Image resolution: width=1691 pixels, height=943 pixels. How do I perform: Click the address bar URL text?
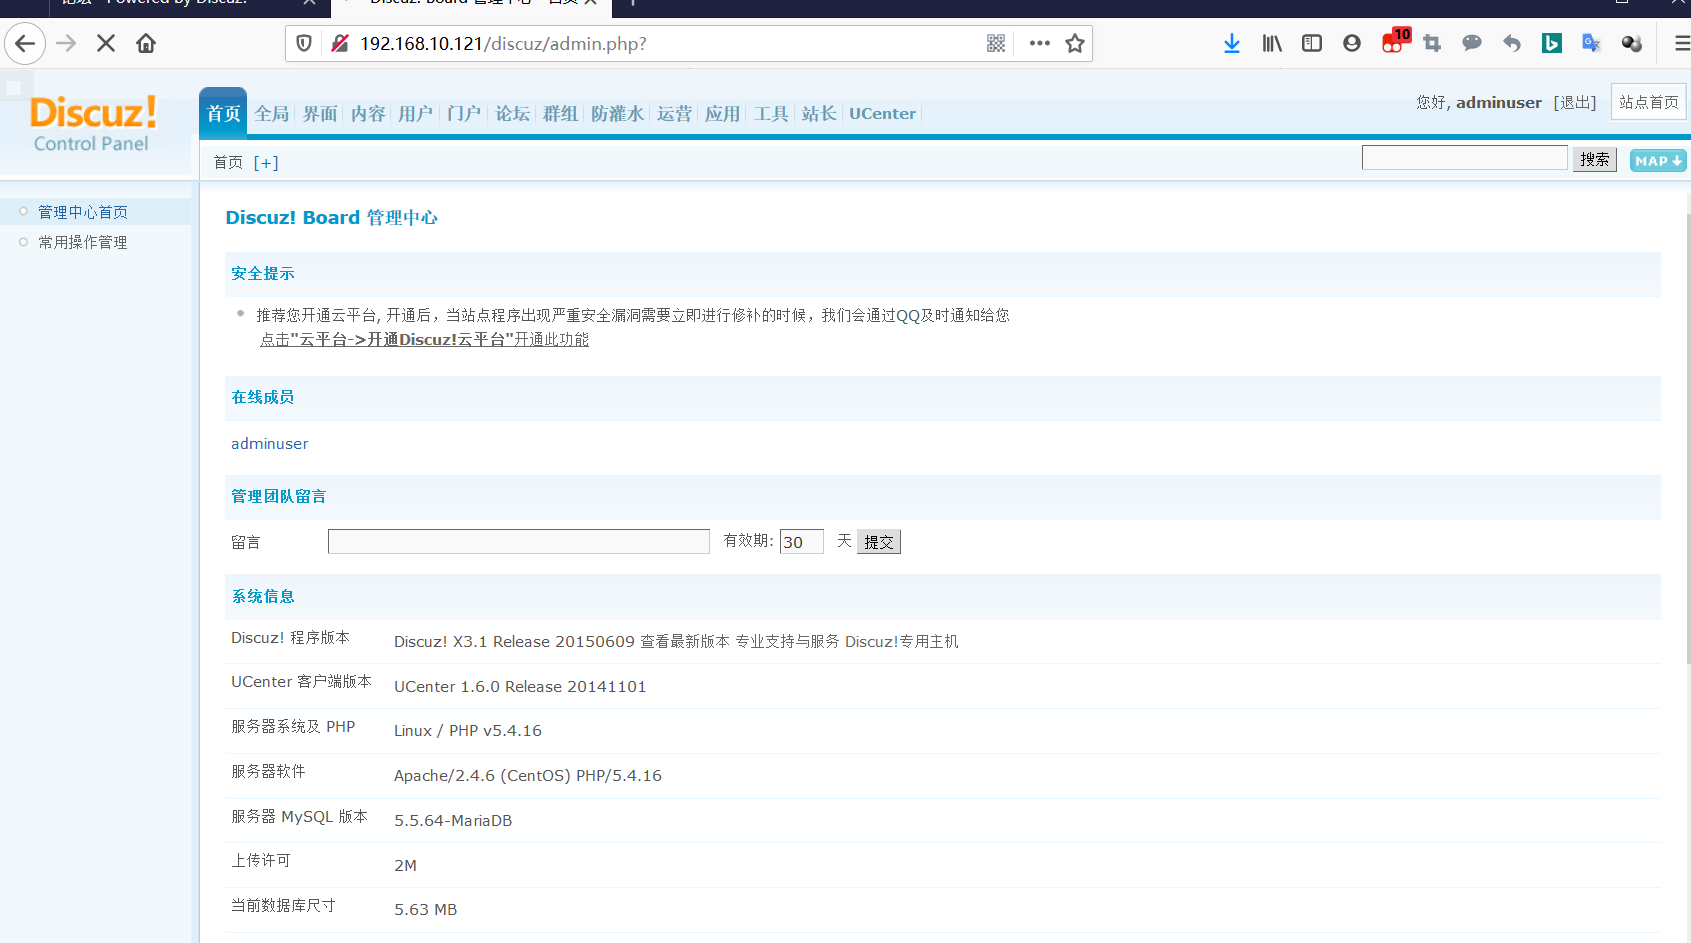[503, 44]
